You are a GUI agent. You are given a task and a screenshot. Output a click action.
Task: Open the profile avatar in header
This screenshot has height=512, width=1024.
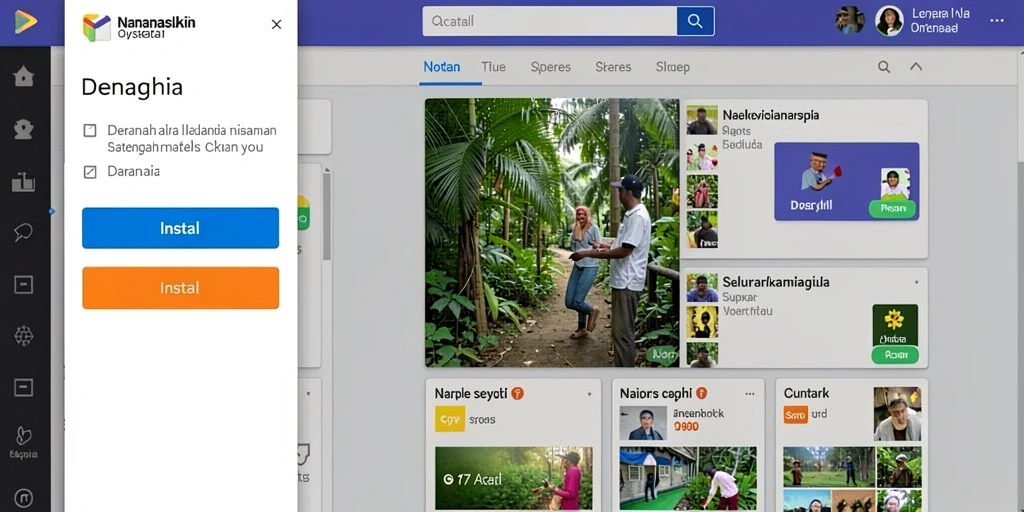tap(889, 21)
